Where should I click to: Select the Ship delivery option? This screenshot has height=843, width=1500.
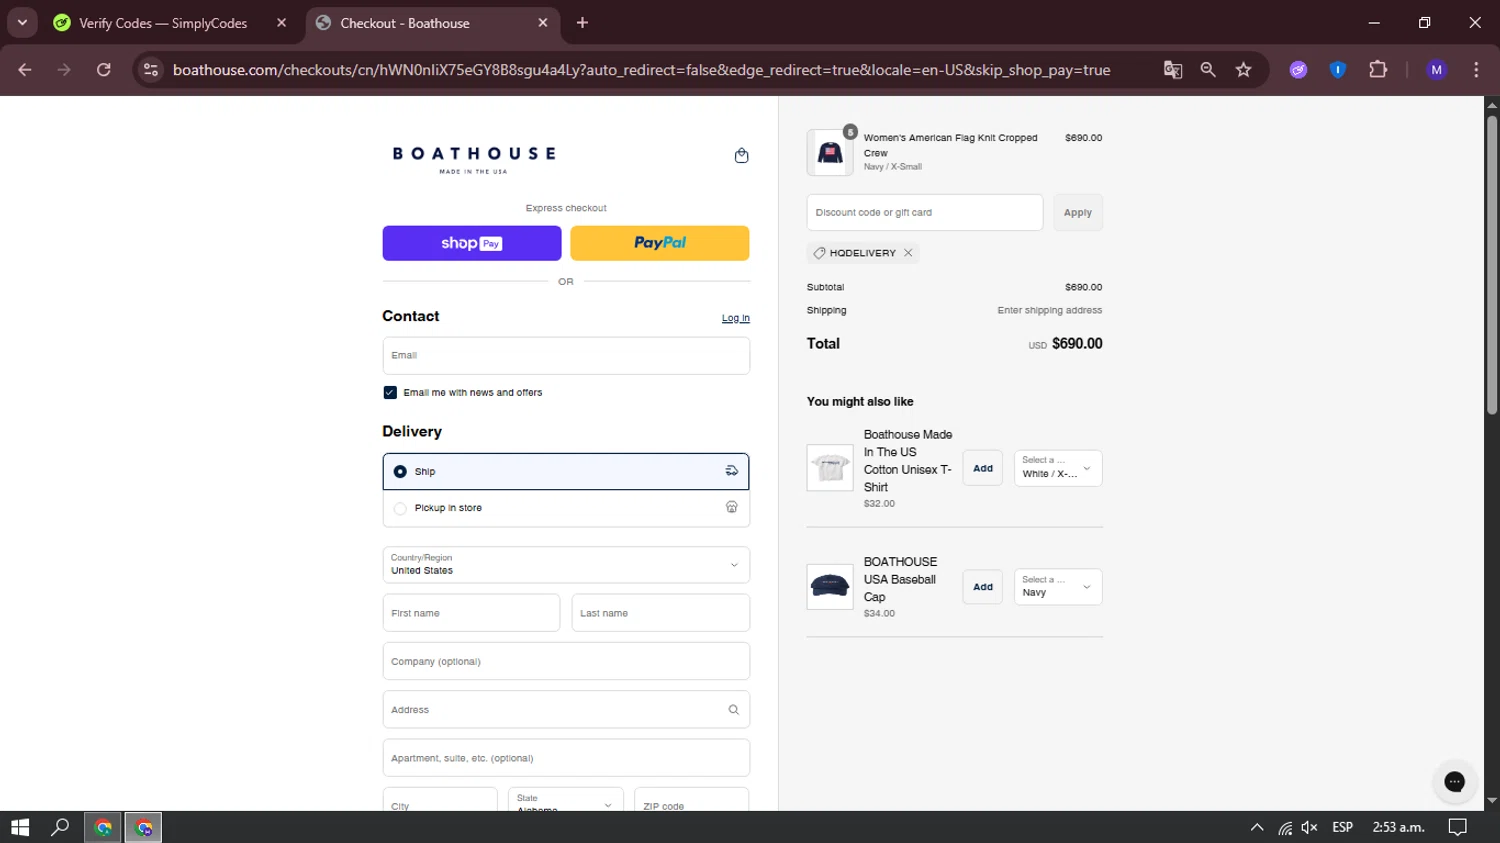(x=566, y=472)
